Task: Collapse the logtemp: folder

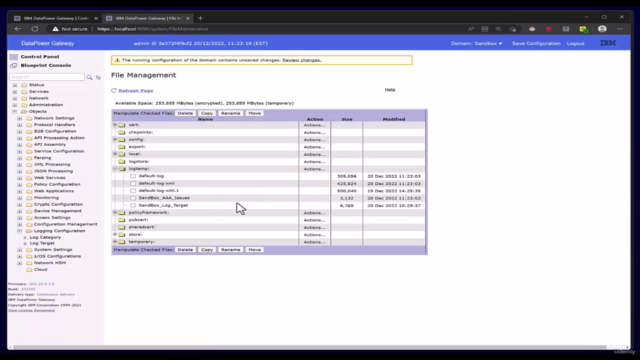Action: tap(115, 169)
